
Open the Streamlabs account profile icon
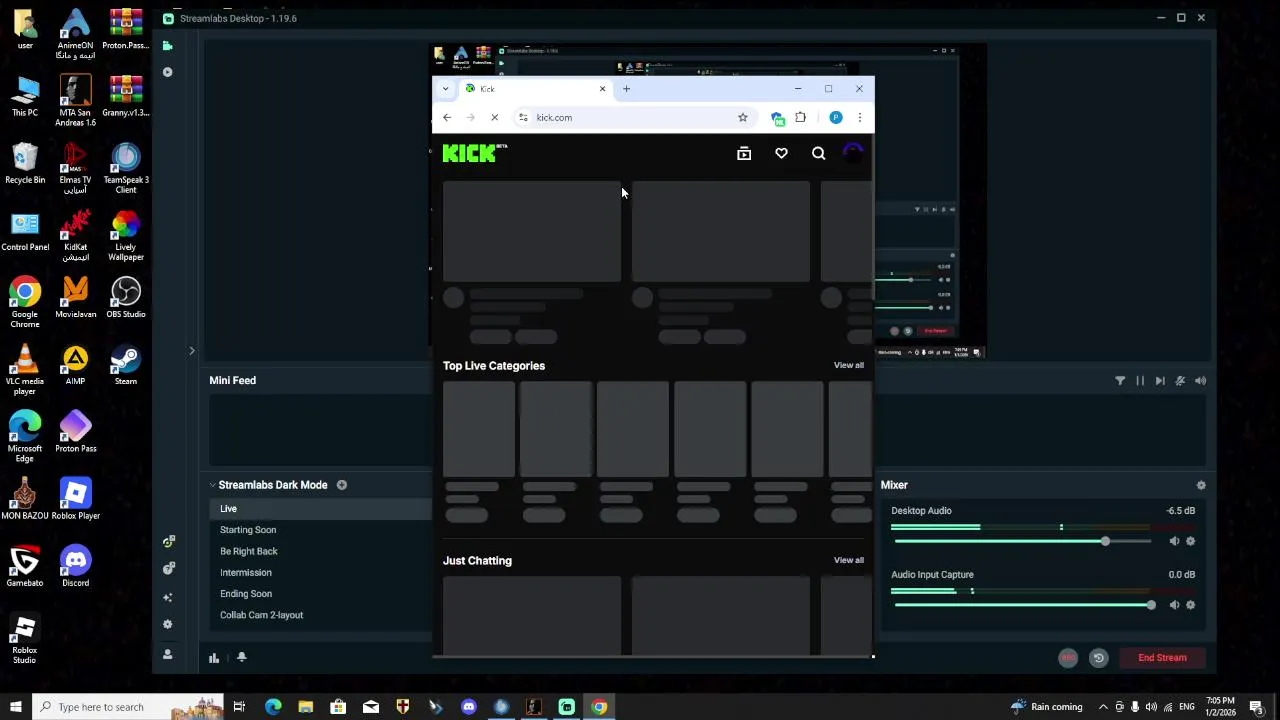coord(167,654)
